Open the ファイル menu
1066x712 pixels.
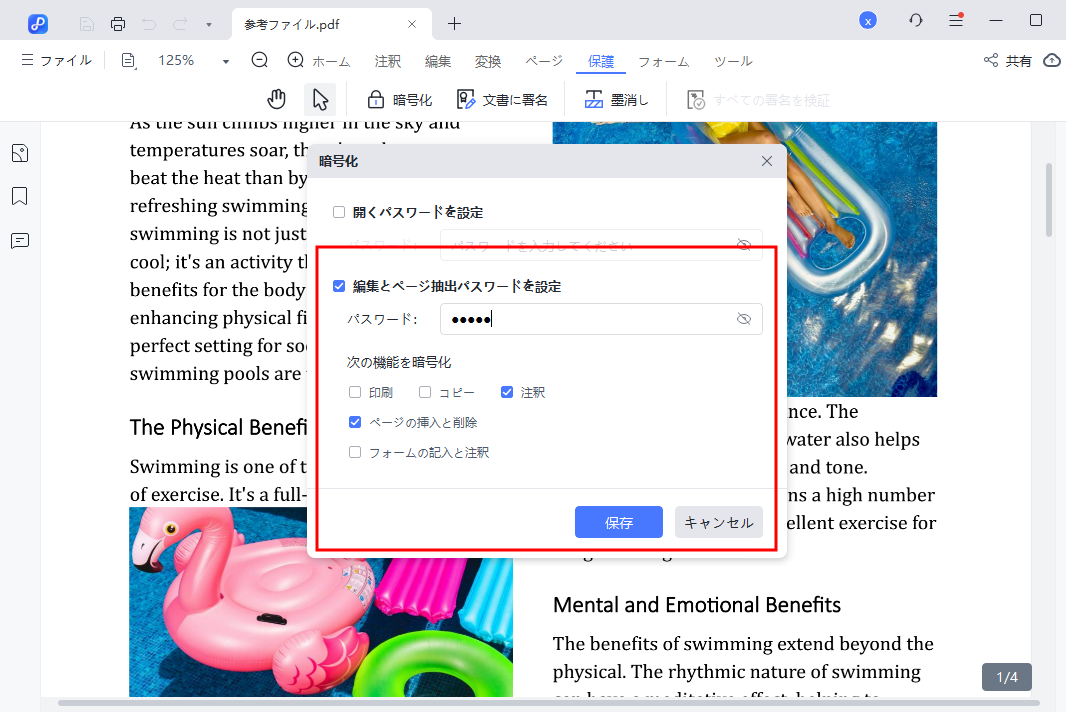[56, 60]
